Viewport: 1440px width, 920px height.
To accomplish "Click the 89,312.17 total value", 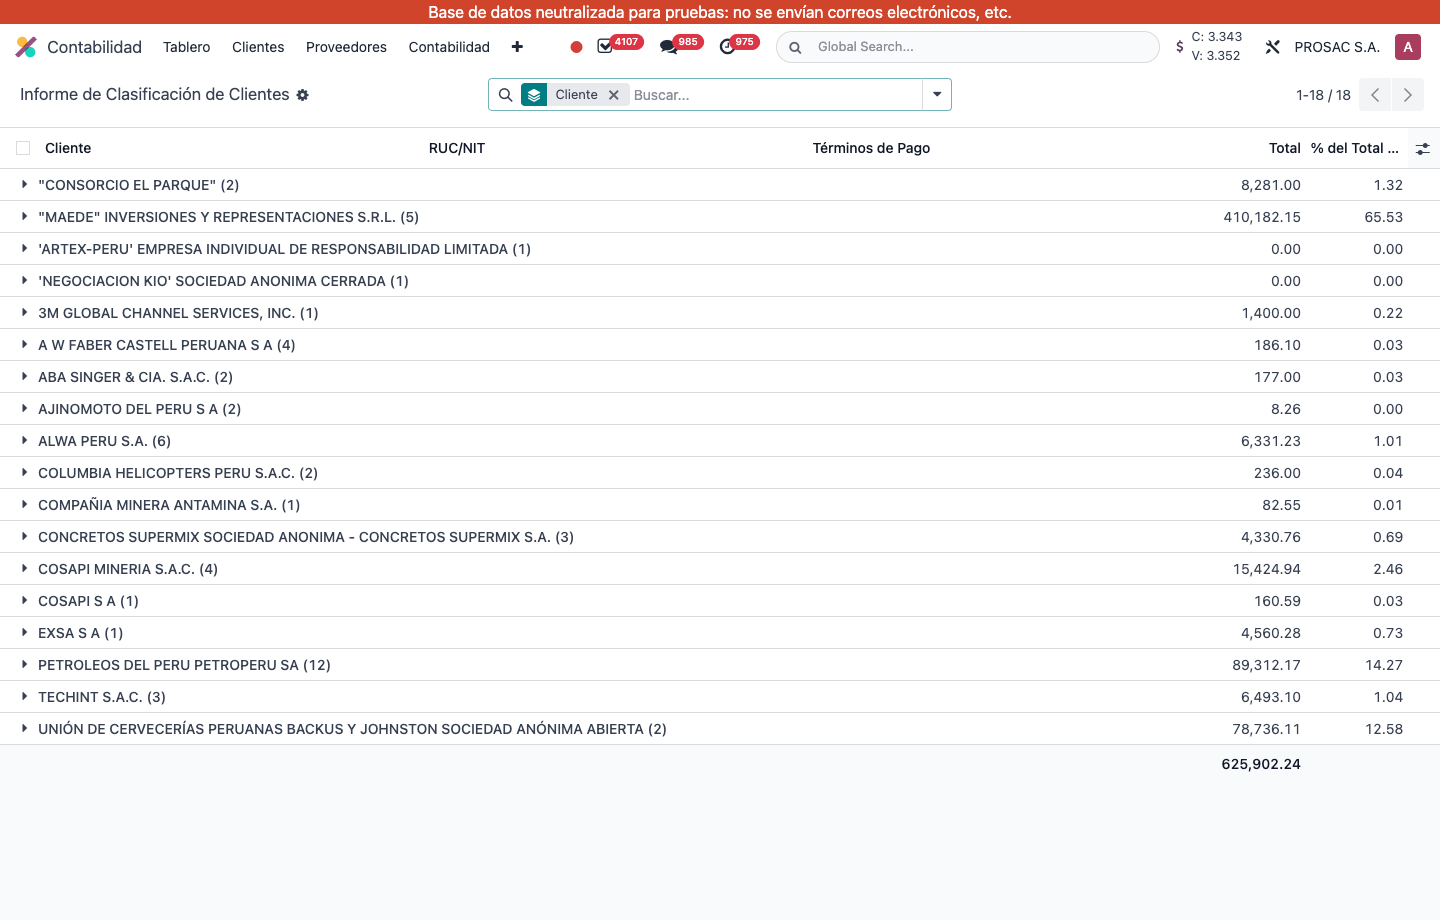I will [x=1266, y=665].
